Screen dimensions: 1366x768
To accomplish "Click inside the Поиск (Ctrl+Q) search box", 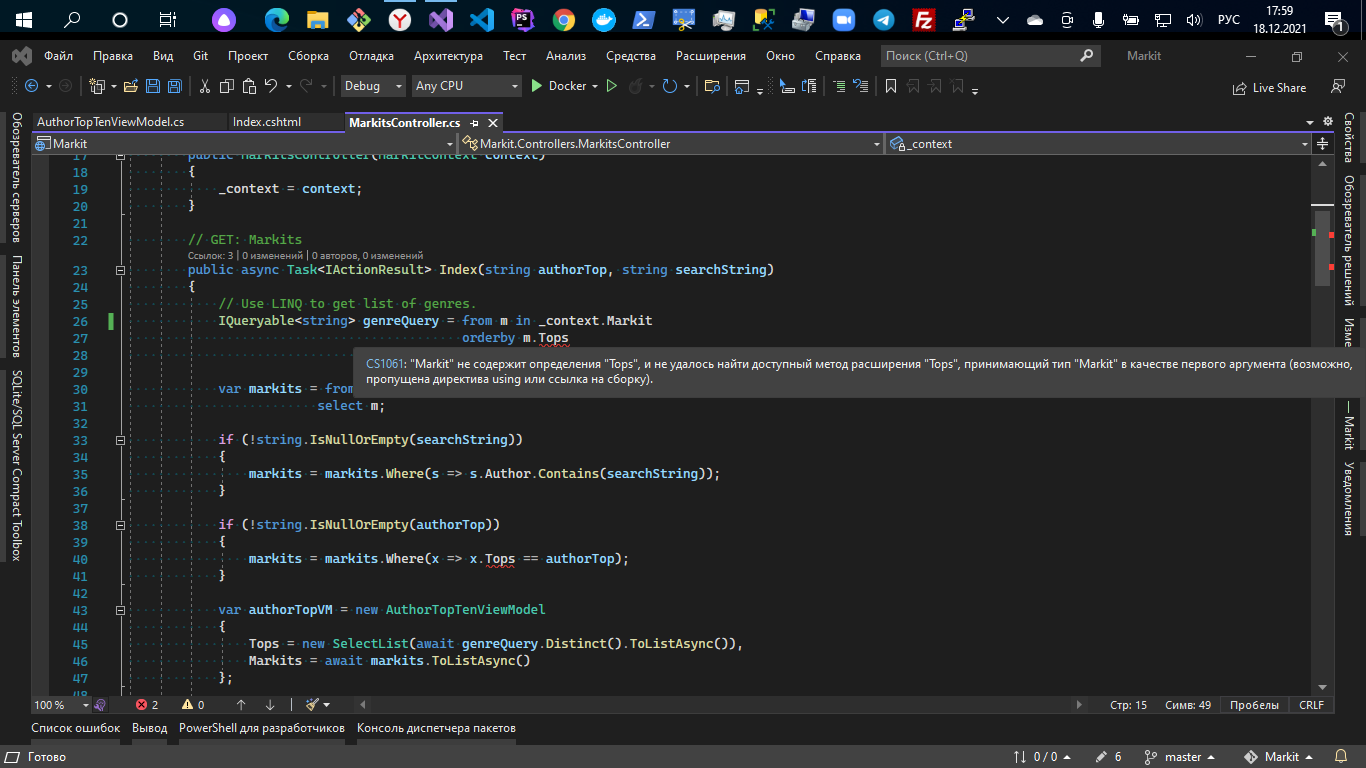I will click(x=990, y=56).
